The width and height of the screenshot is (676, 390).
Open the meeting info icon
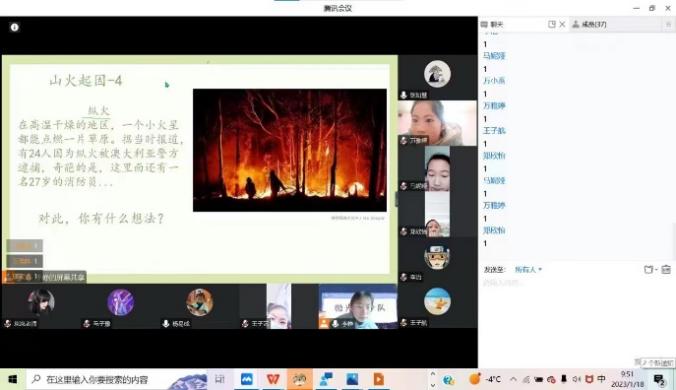click(x=15, y=27)
